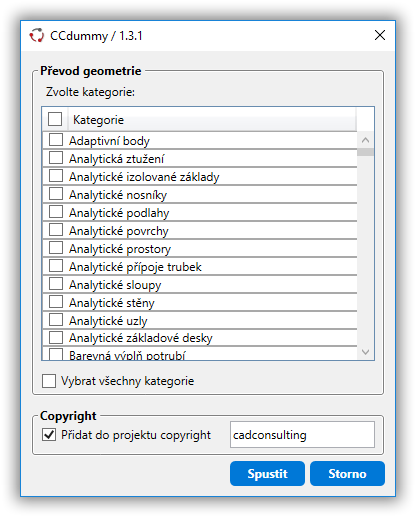
Task: Select Analytické izolované základy checkbox
Action: point(56,176)
